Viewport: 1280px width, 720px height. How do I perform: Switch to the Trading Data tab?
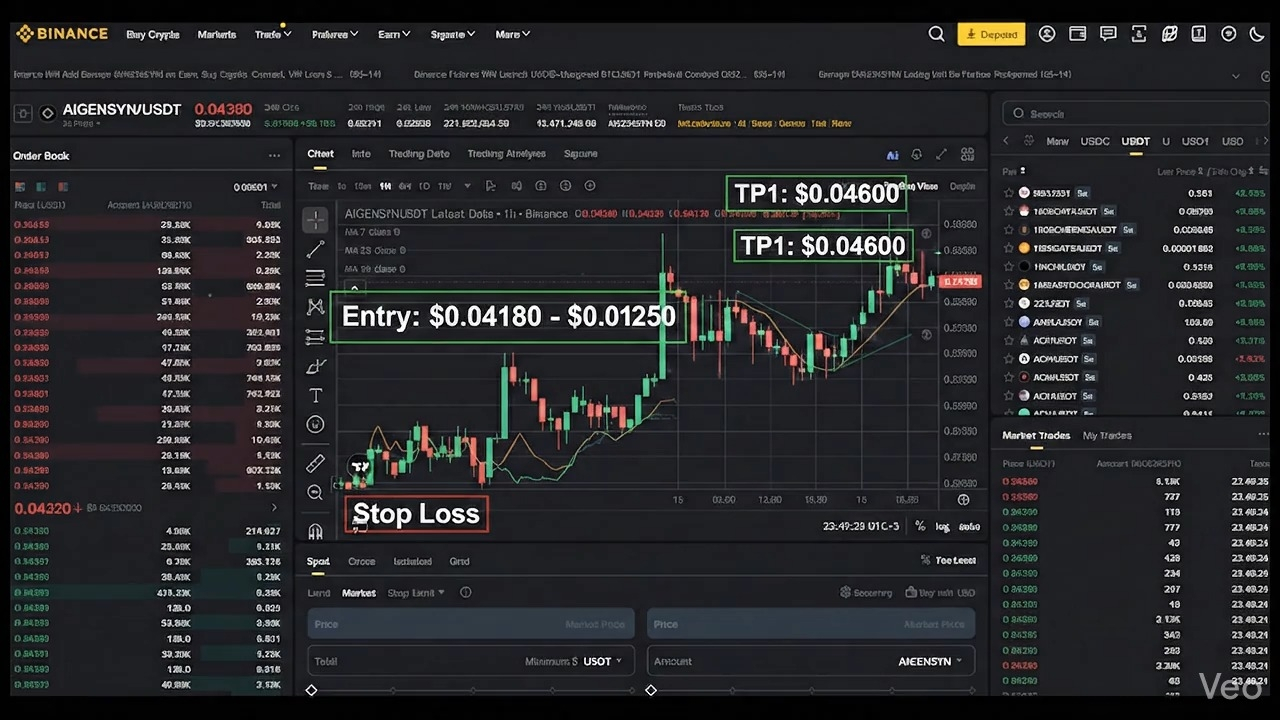click(419, 154)
